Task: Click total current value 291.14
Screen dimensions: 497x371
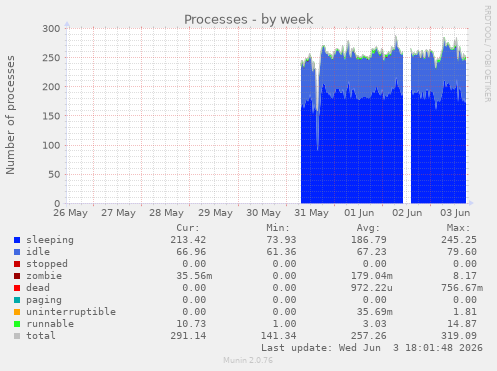Action: tap(188, 336)
